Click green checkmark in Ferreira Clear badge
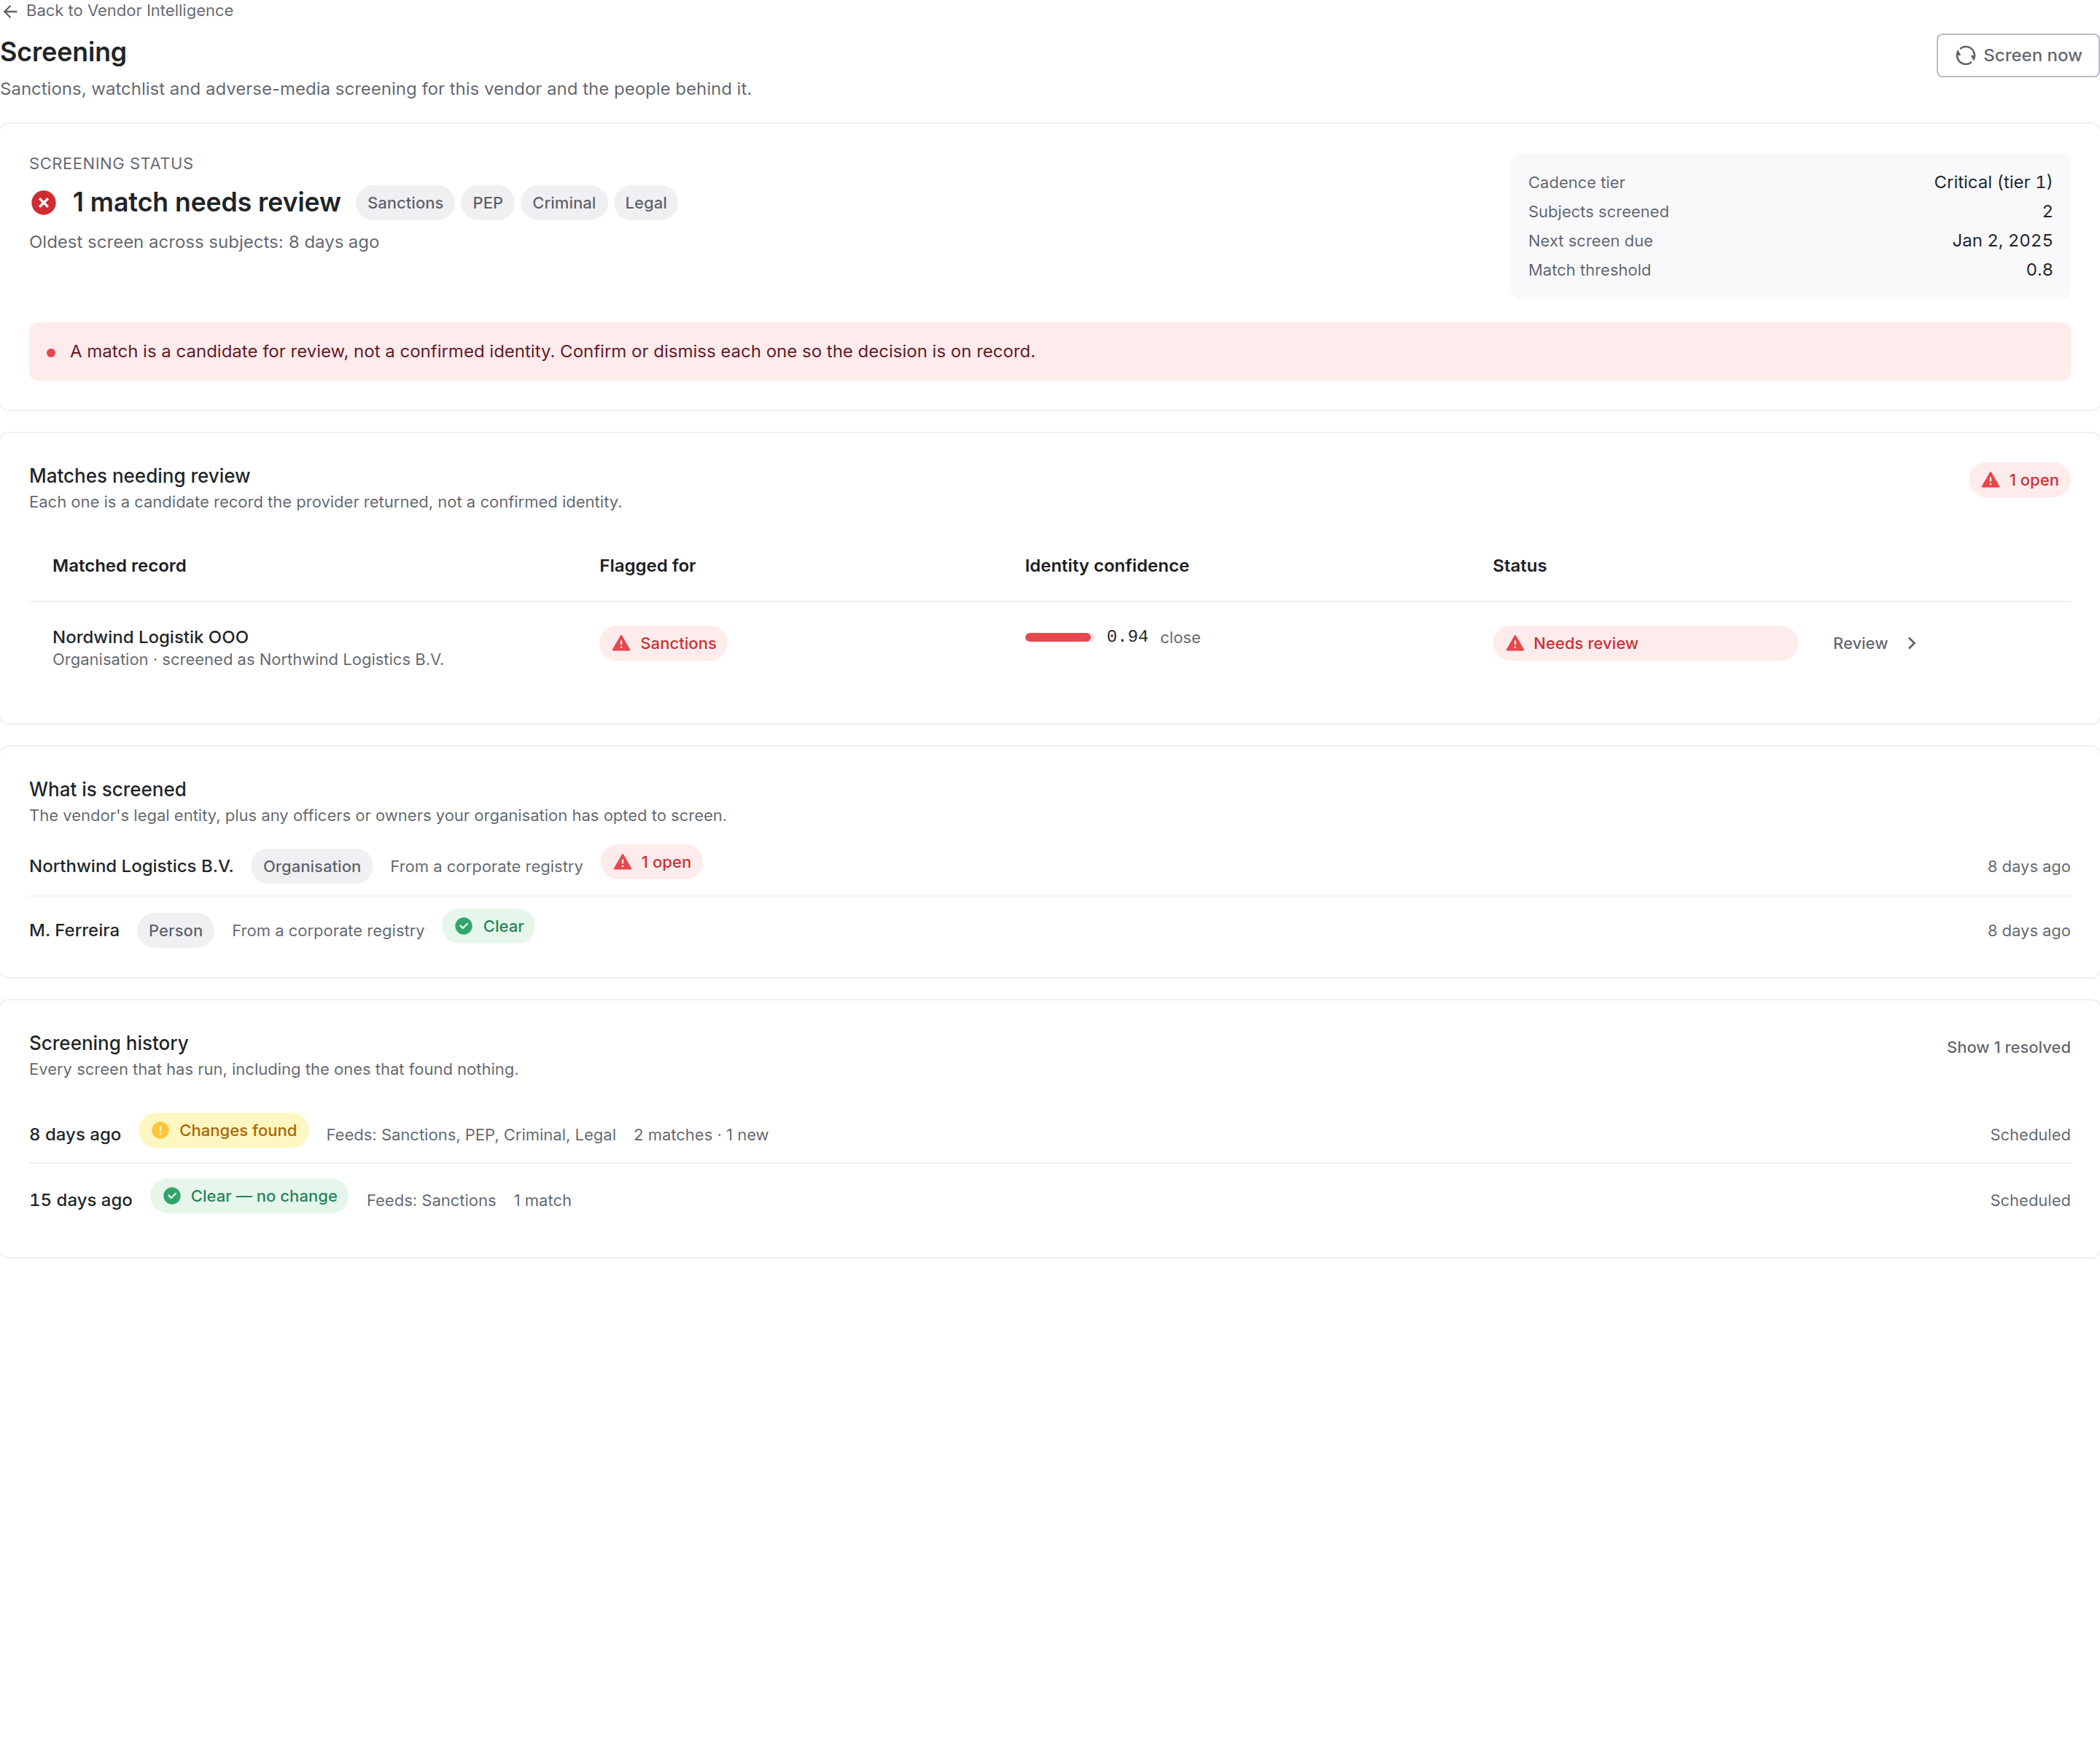Image resolution: width=2100 pixels, height=1750 pixels. tap(464, 926)
